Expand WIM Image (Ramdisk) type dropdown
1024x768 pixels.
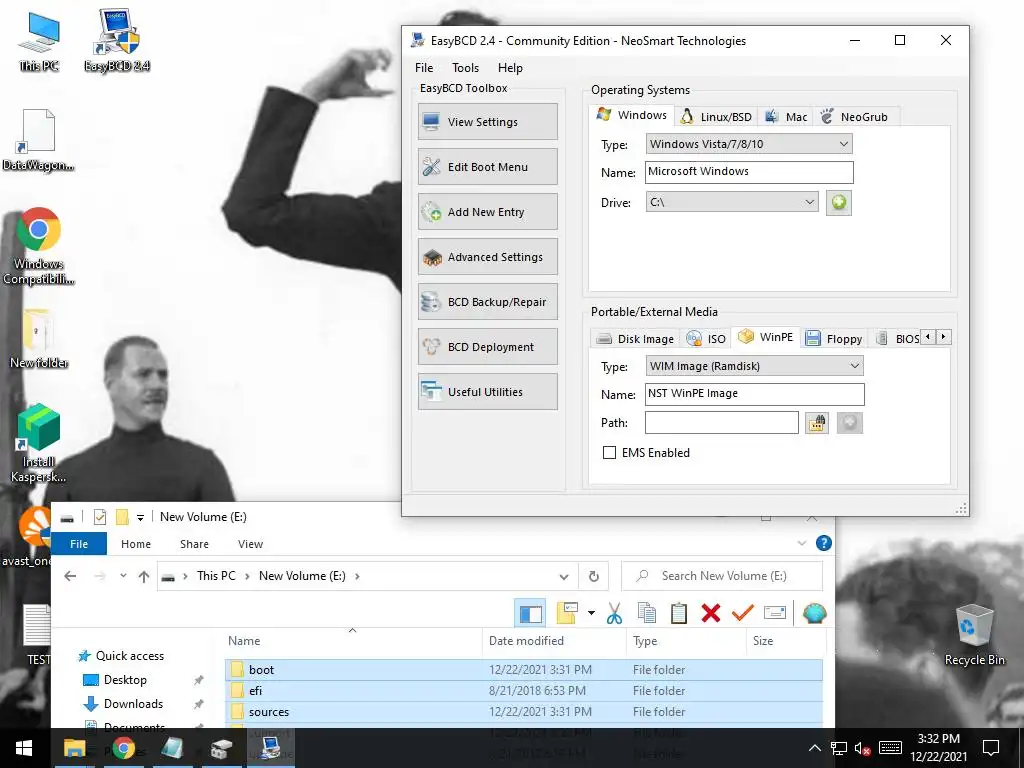pos(754,366)
